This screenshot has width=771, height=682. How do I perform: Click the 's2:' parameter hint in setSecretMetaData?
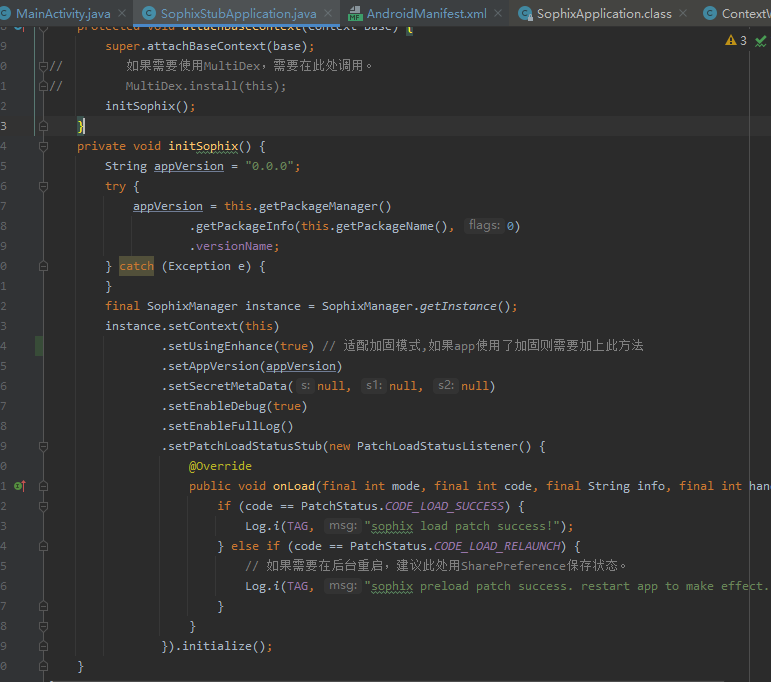point(445,385)
